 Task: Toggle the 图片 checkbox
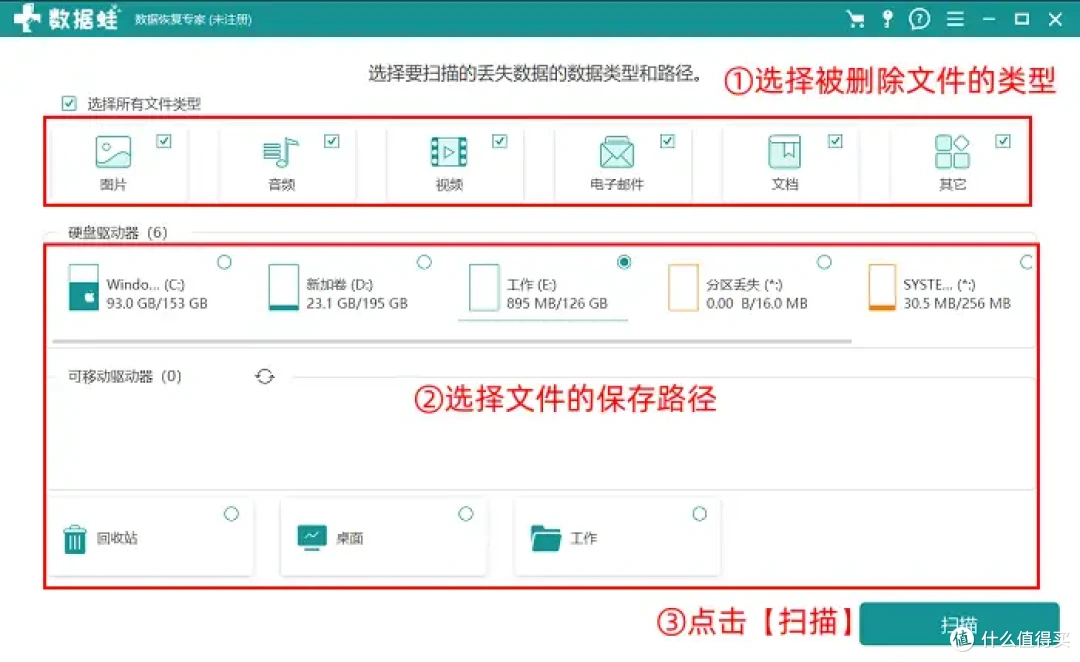[164, 141]
